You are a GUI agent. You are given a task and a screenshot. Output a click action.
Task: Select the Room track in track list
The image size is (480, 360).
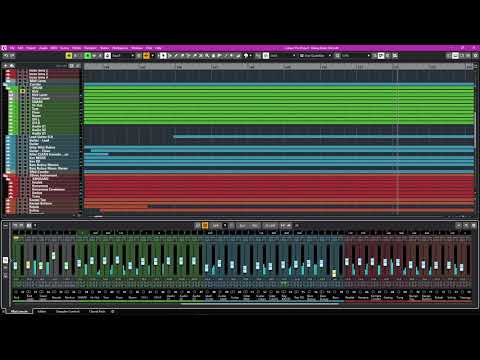click(x=36, y=116)
